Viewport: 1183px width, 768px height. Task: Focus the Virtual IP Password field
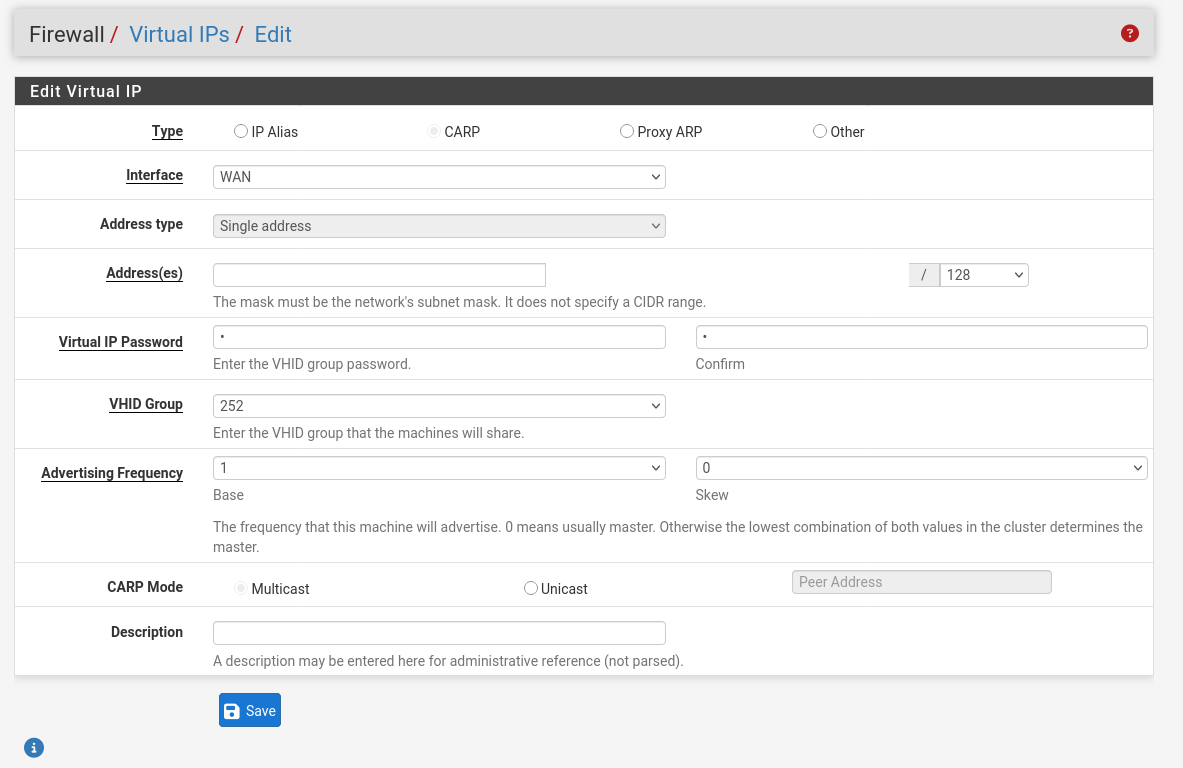point(439,337)
